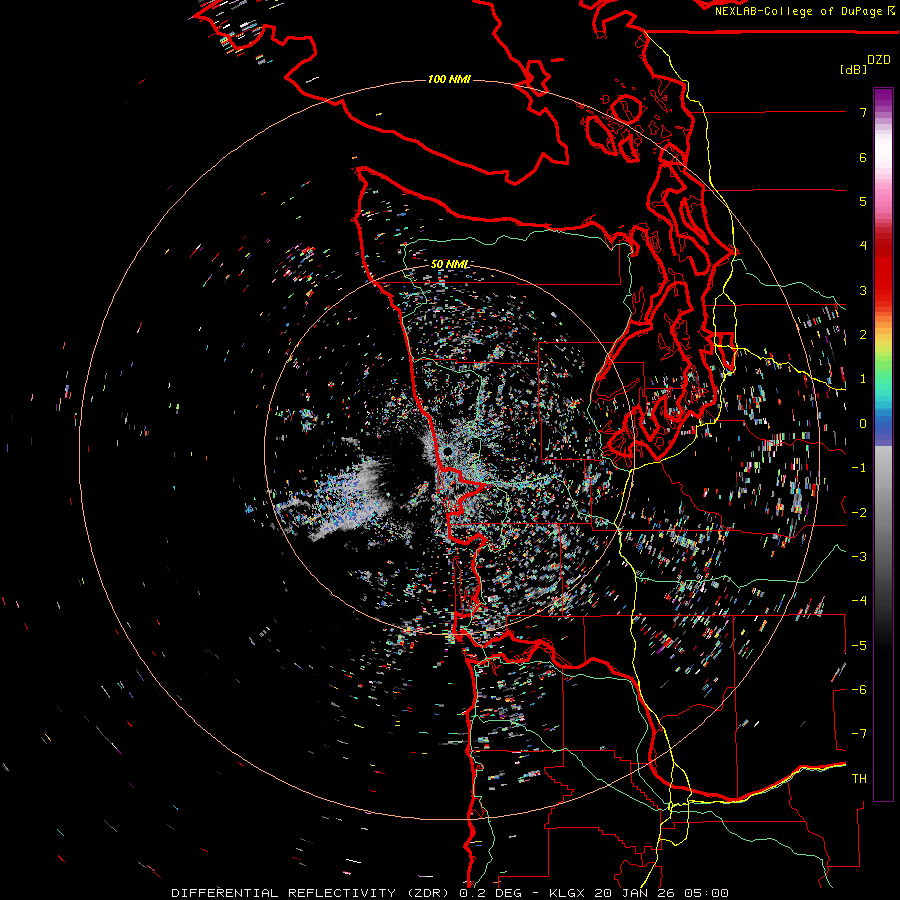The height and width of the screenshot is (900, 900).
Task: Click the 20 JAN 26 05:00 timestamp
Action: click(661, 893)
